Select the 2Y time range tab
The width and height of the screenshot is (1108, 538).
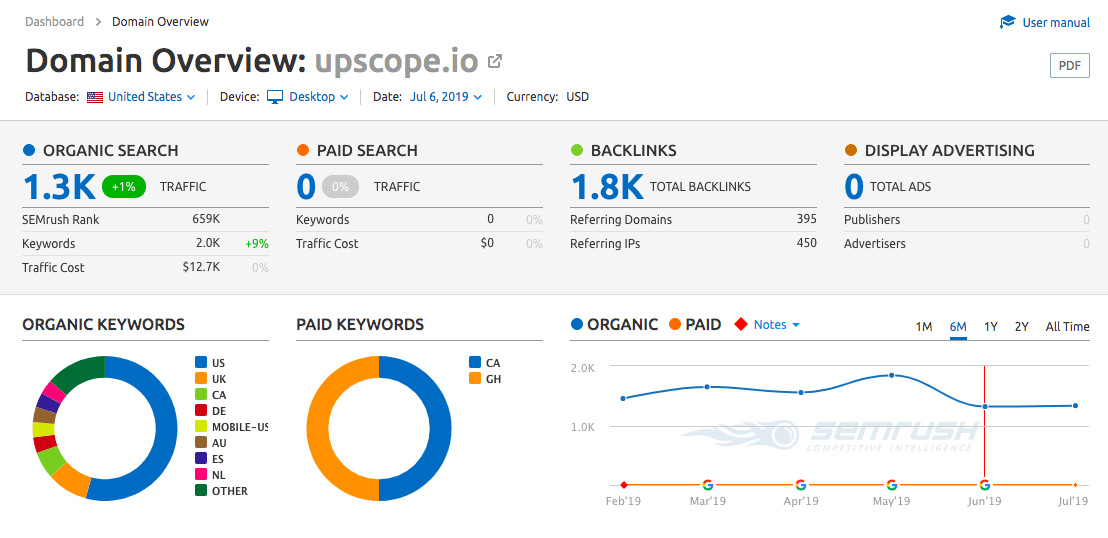click(x=1021, y=327)
